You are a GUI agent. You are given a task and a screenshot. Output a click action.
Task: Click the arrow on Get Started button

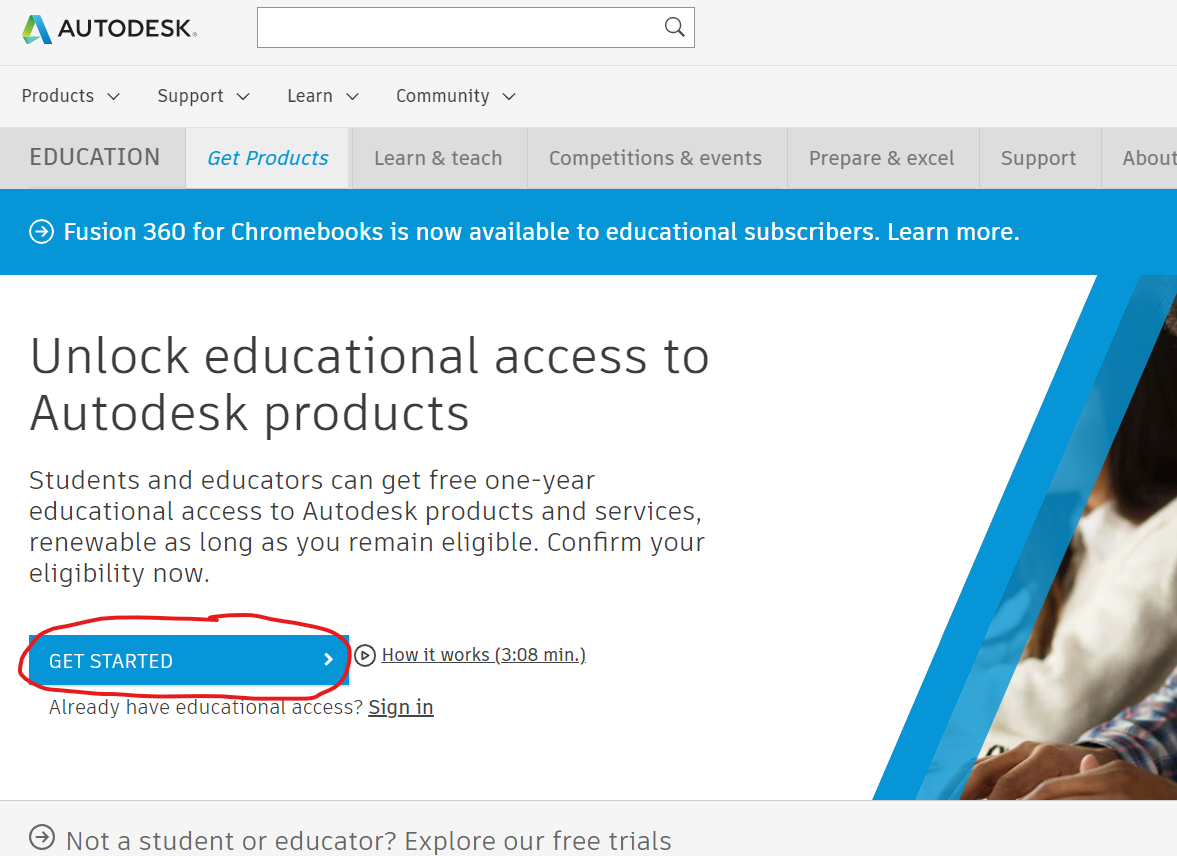tap(328, 660)
